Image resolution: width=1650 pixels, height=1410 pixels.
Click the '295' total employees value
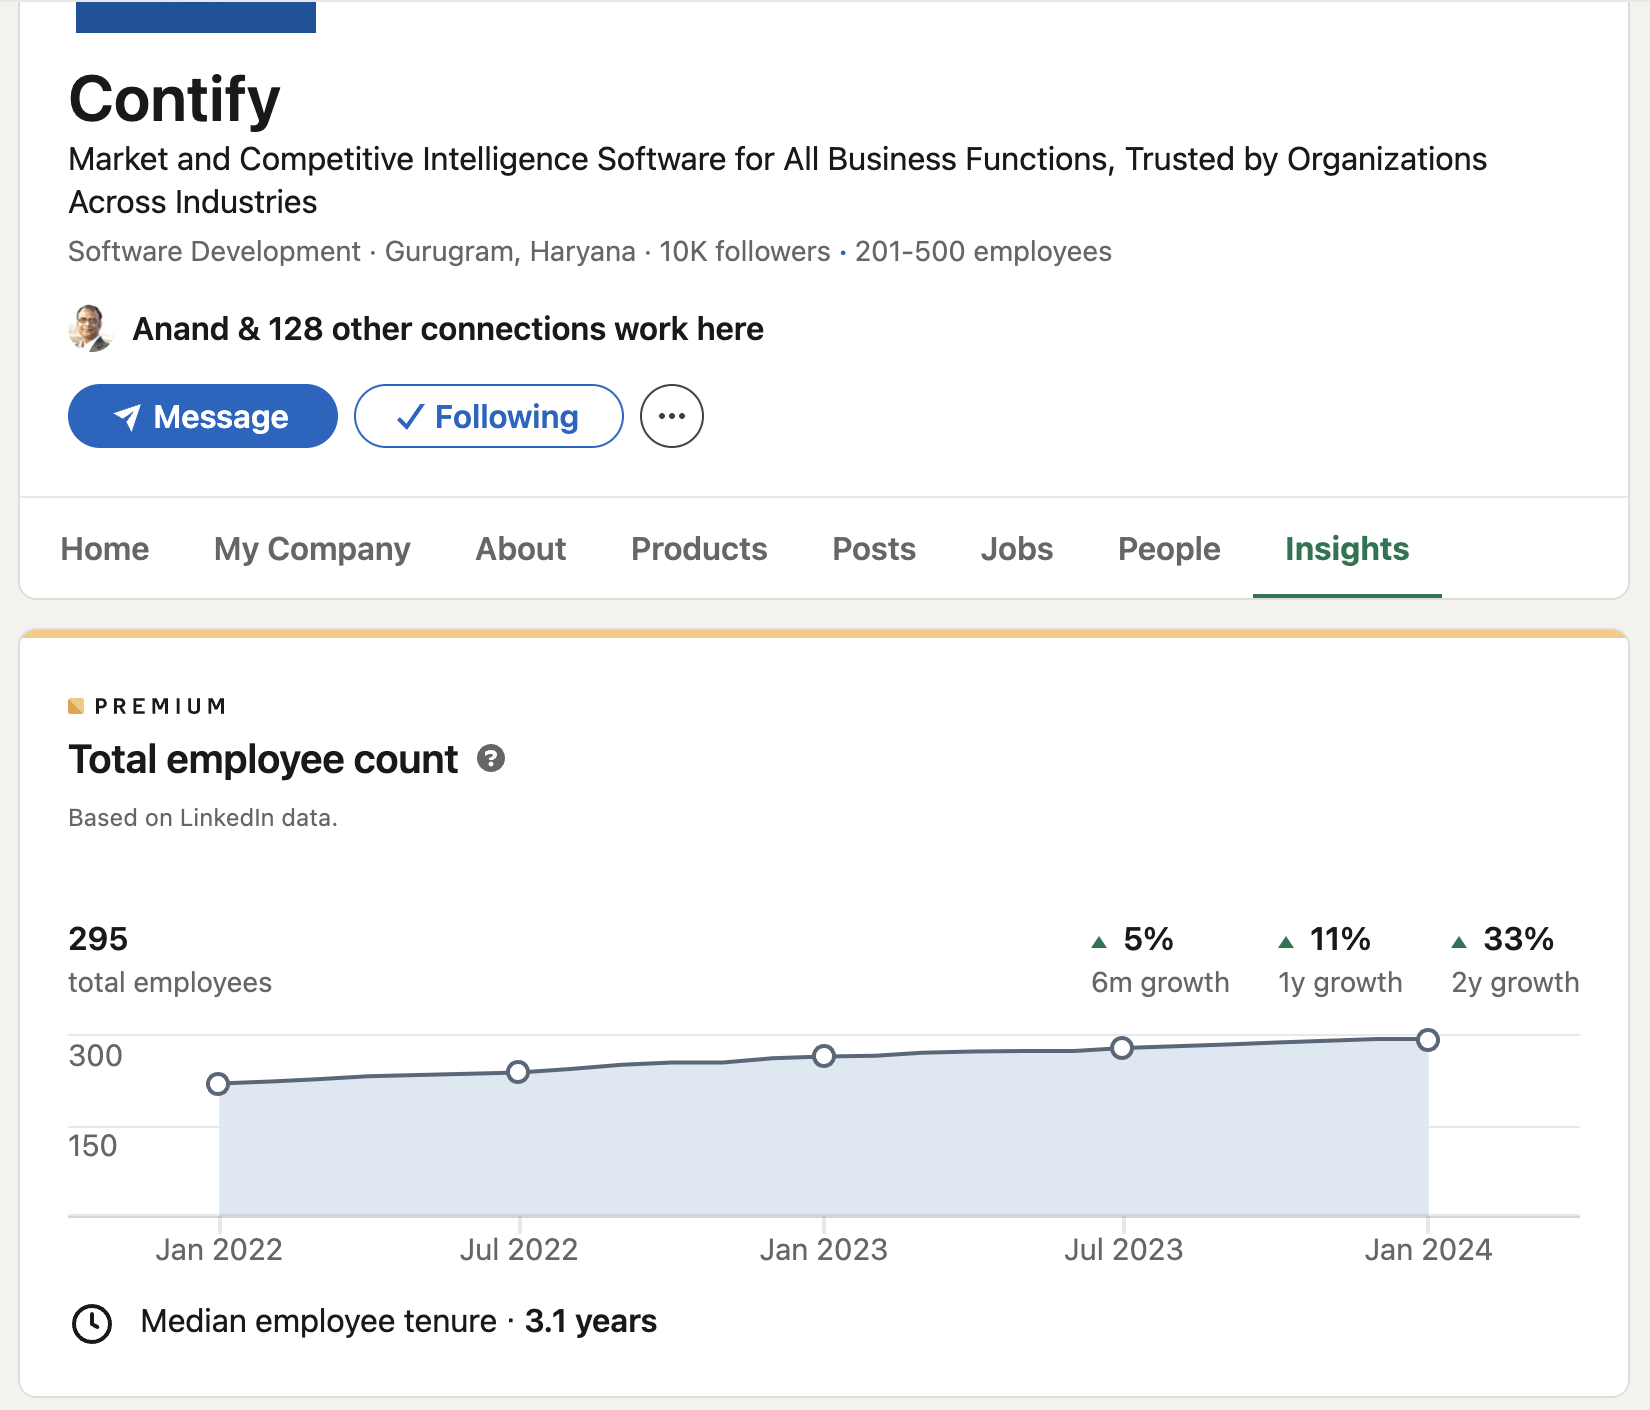[98, 939]
